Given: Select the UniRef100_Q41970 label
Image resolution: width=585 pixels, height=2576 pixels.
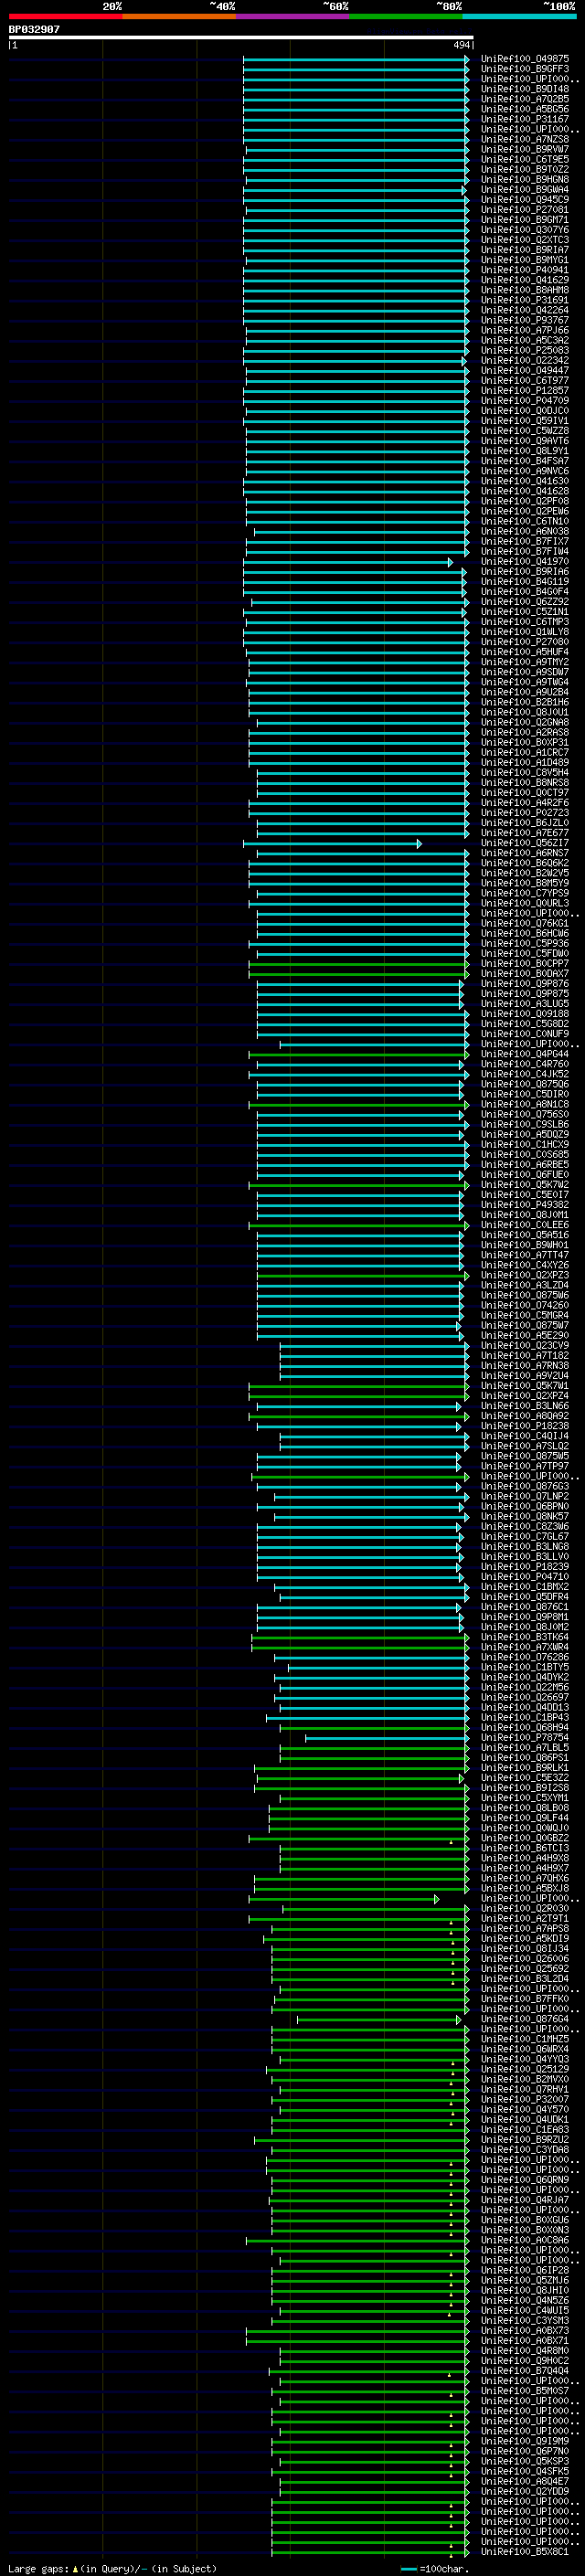Looking at the screenshot, I should point(525,561).
